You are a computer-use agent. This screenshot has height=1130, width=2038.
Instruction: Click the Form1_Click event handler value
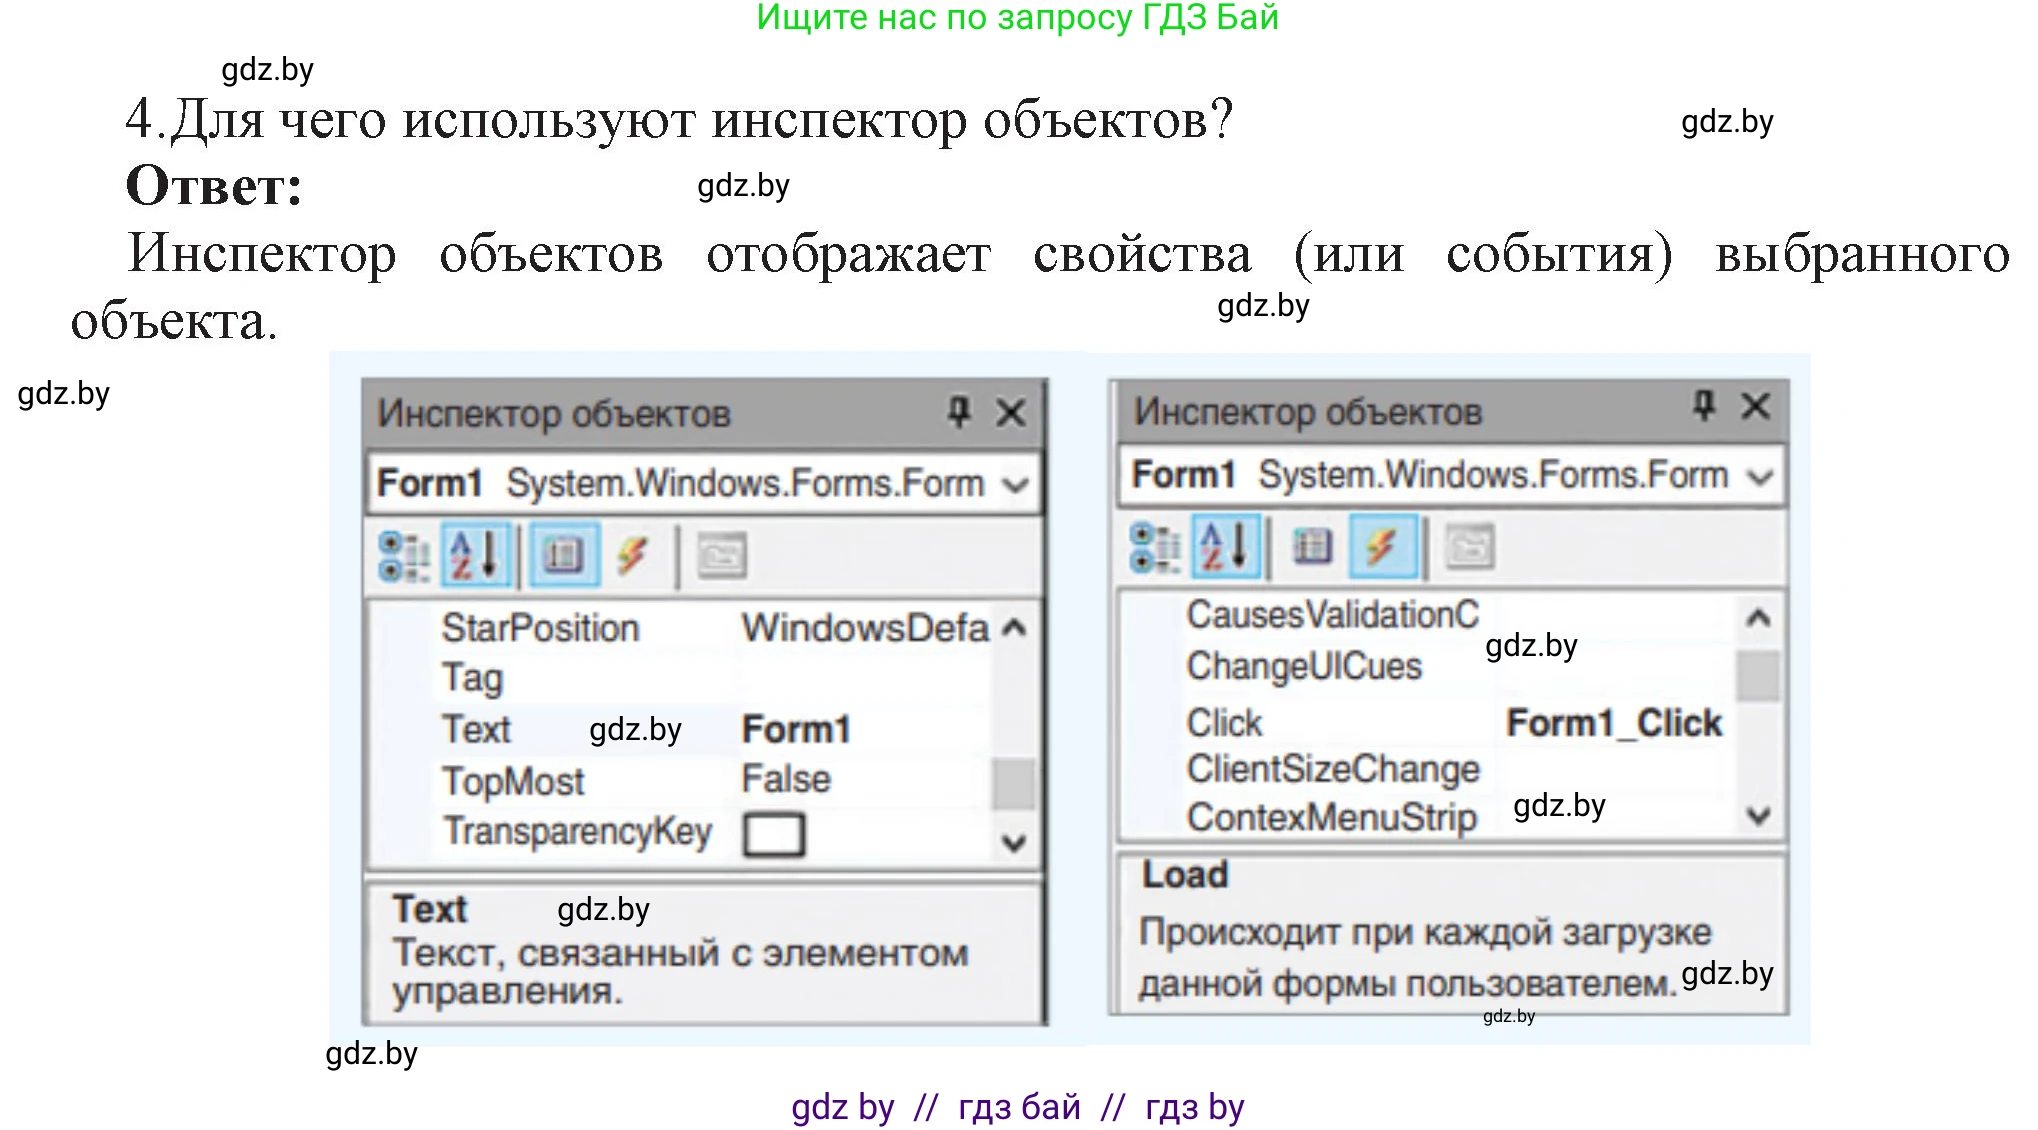click(1613, 722)
